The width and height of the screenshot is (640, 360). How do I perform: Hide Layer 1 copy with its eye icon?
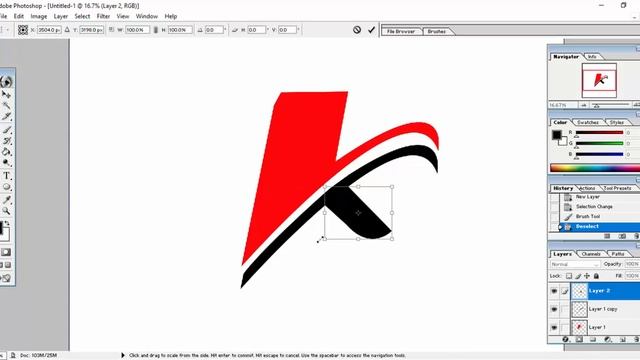click(554, 309)
